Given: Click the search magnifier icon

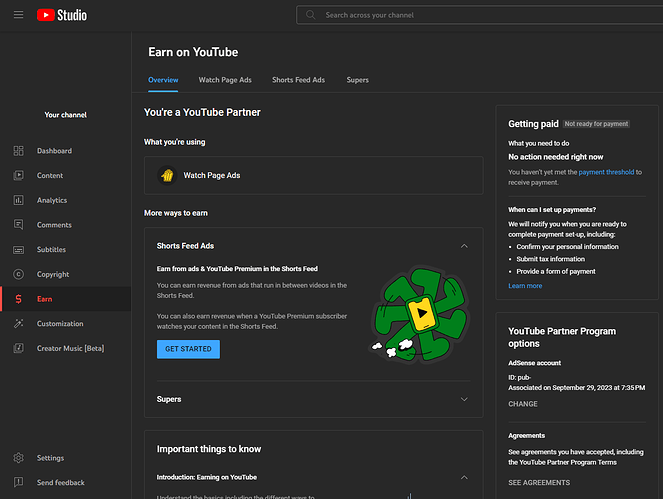Looking at the screenshot, I should pos(310,15).
